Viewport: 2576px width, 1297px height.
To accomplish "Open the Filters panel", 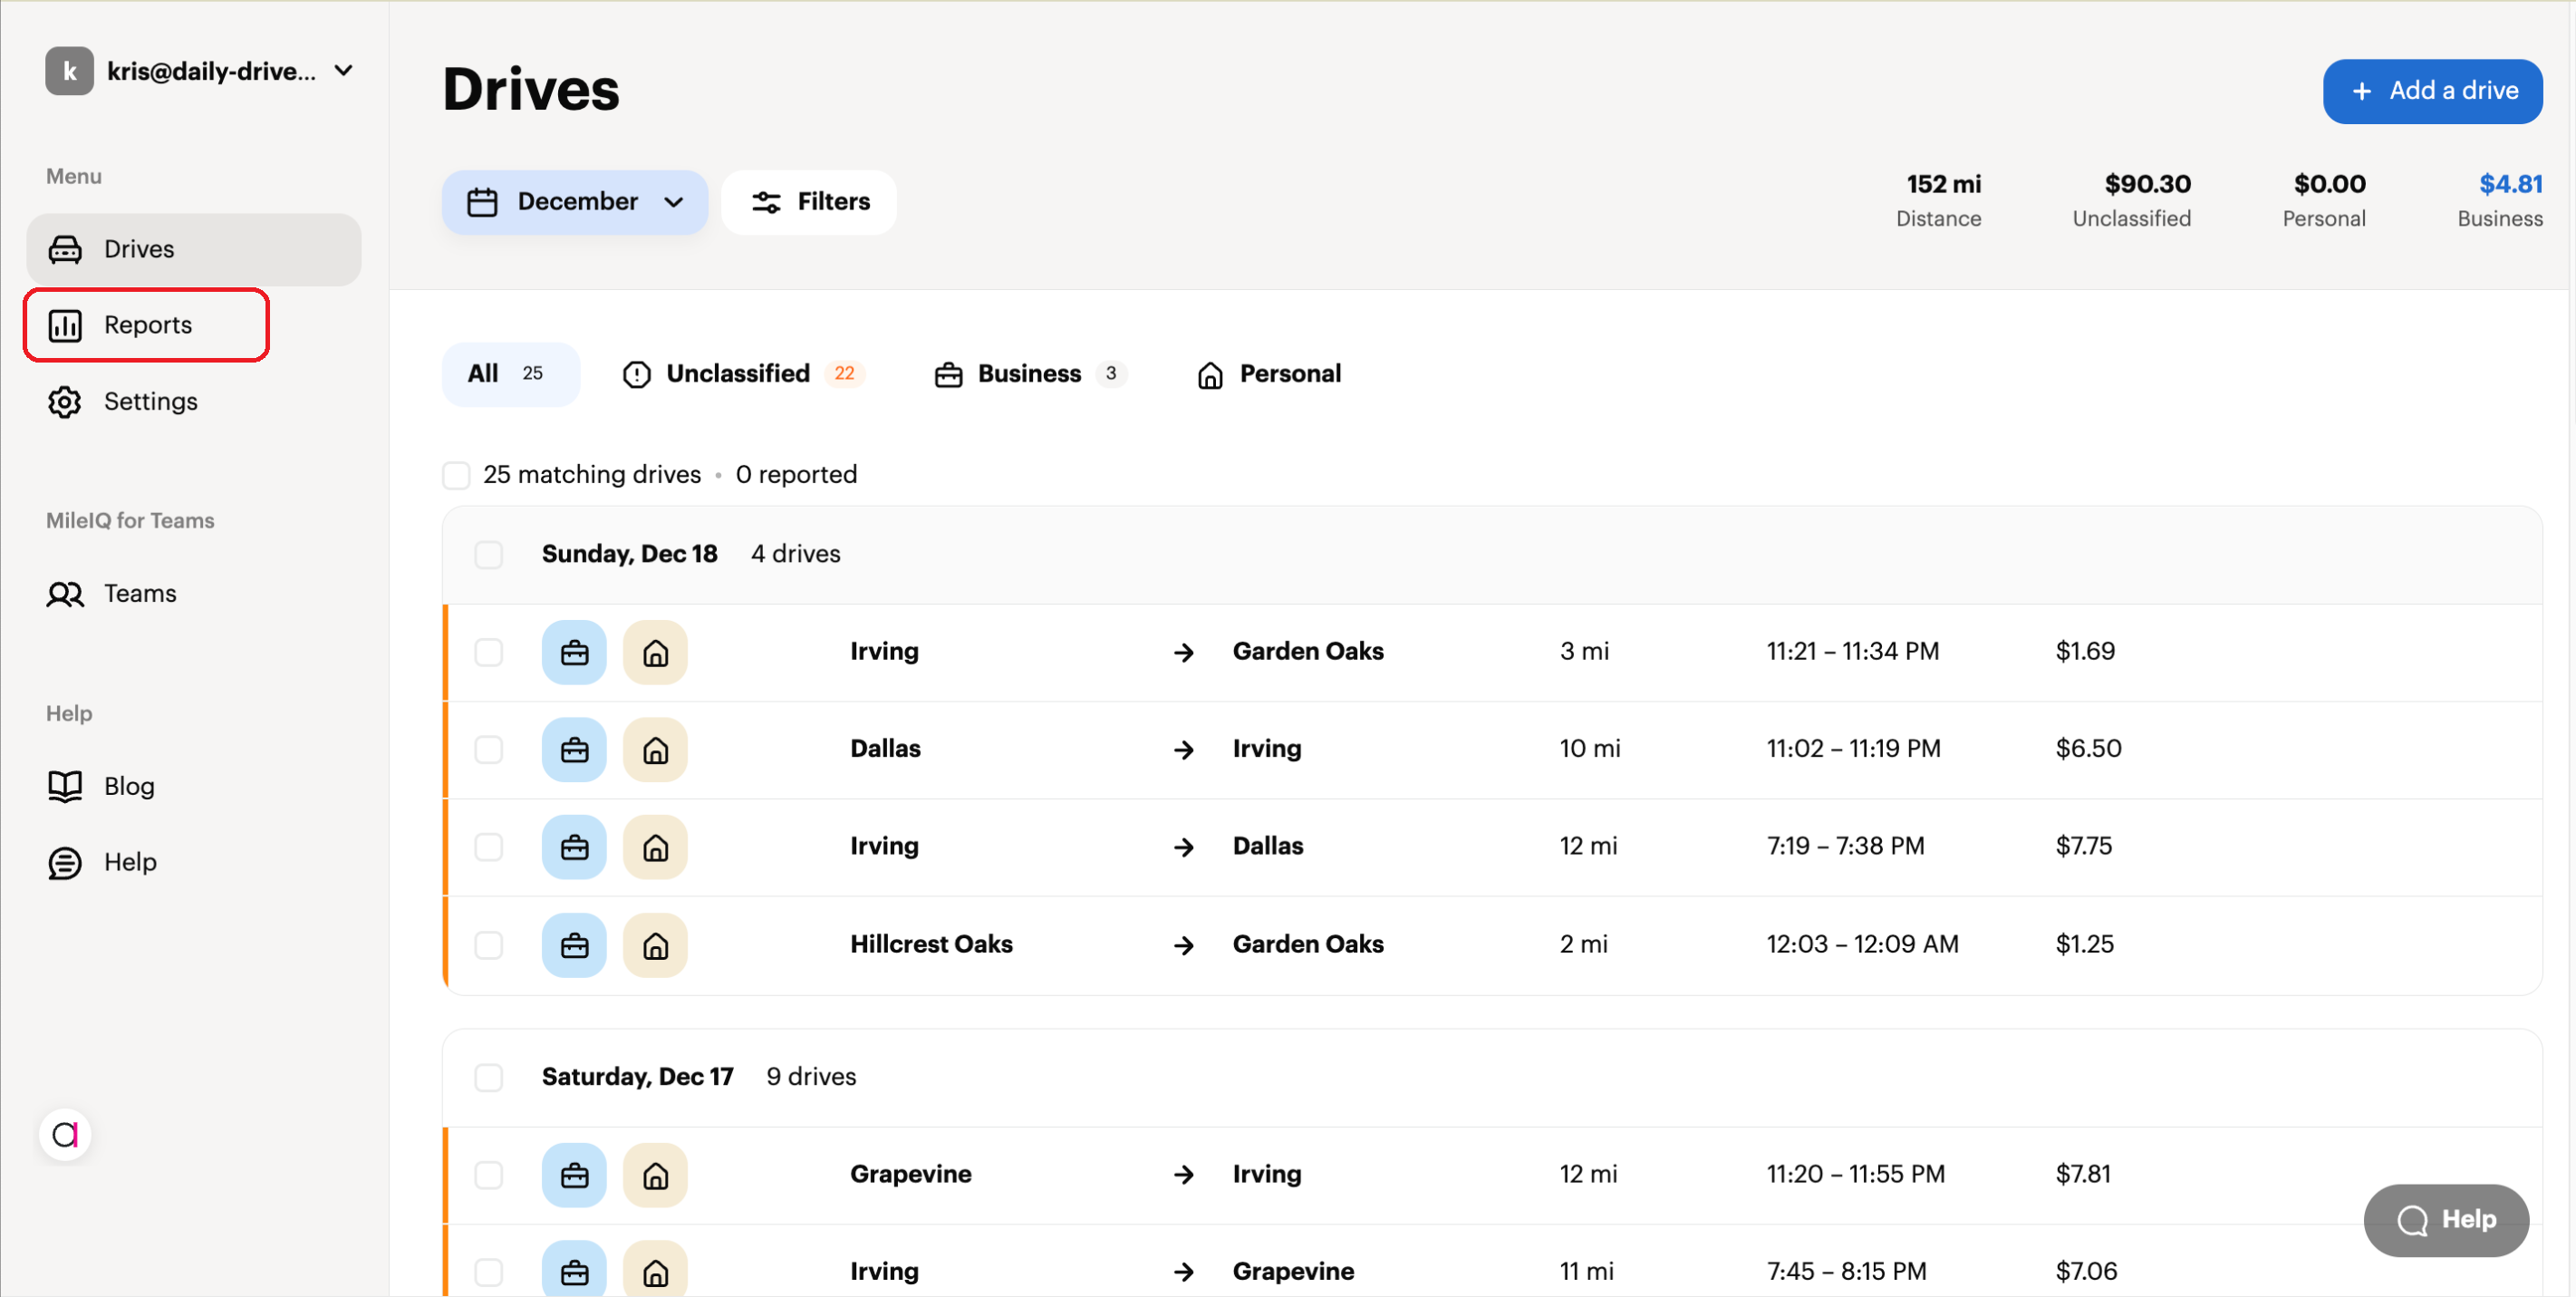I will coord(808,201).
